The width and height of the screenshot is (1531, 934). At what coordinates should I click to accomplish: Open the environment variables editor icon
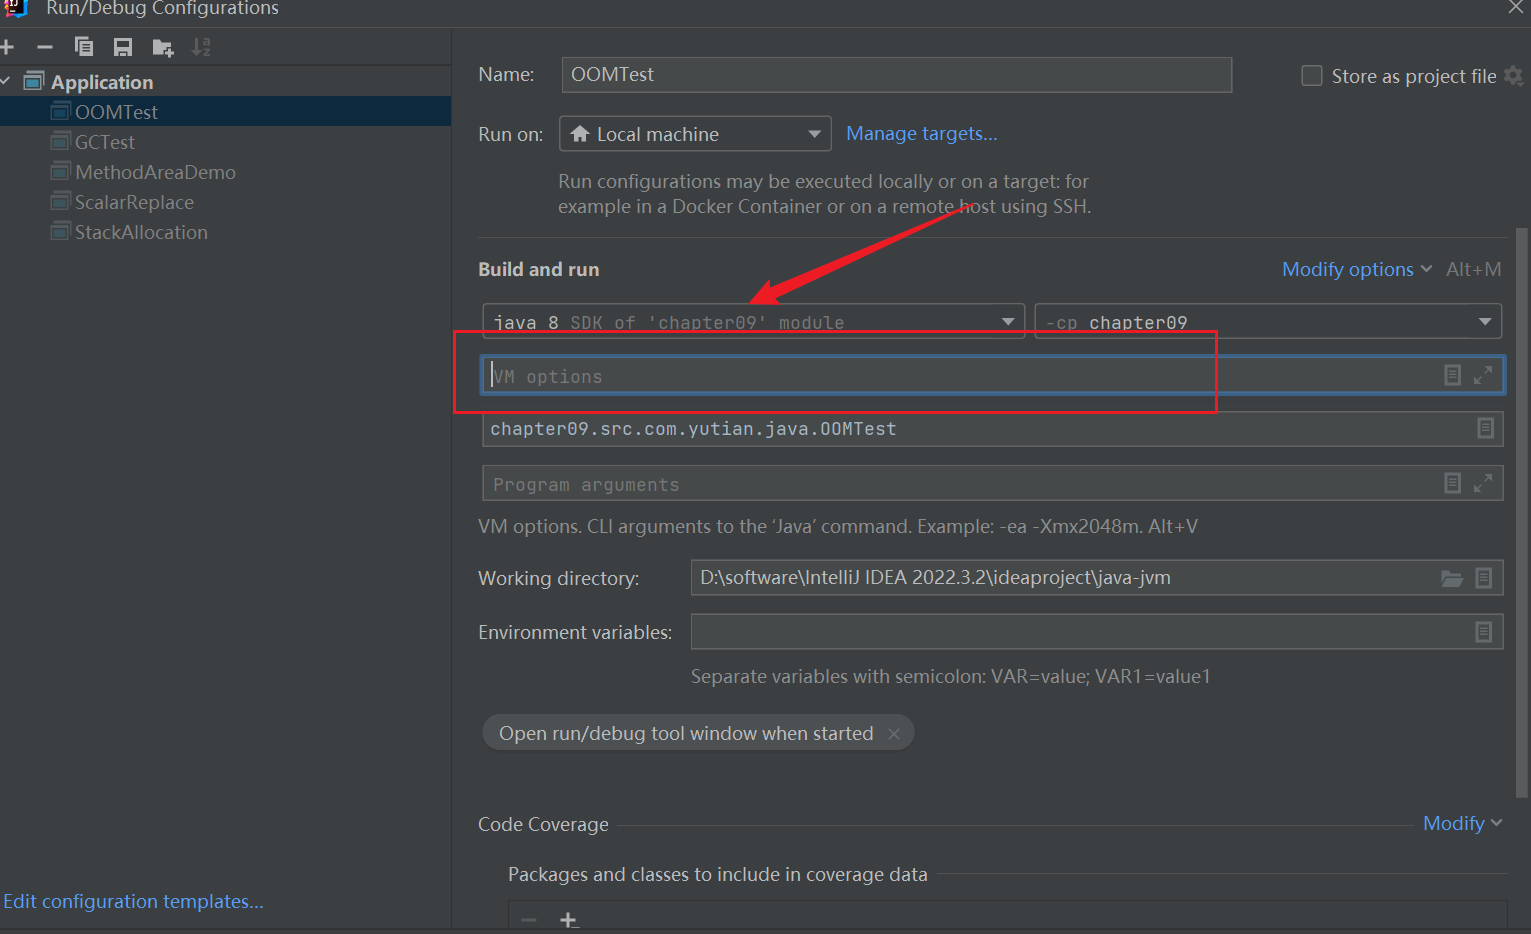(x=1484, y=632)
